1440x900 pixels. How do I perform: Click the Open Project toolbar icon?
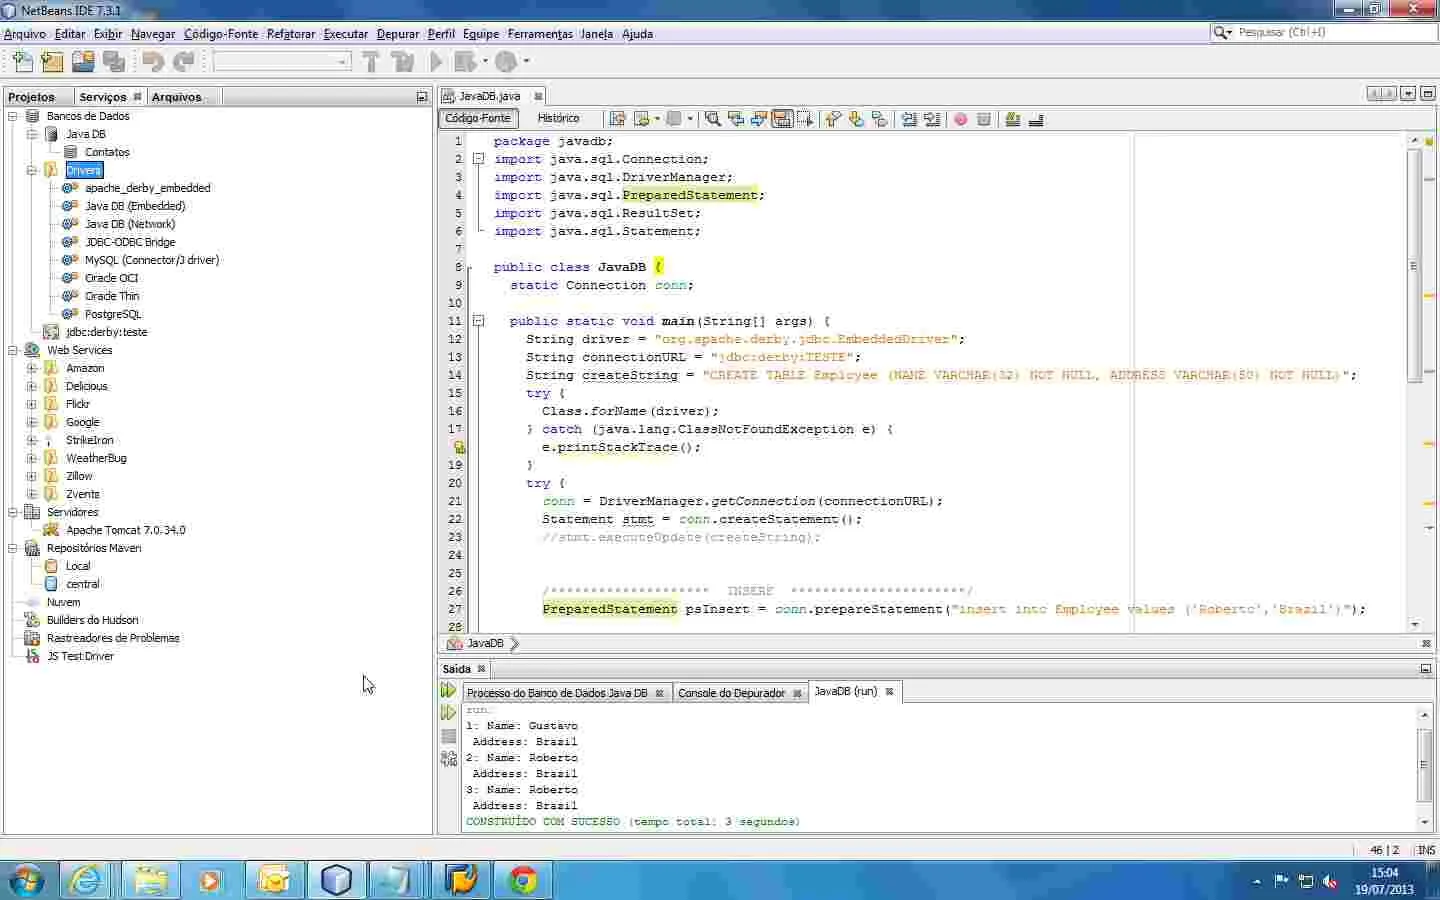pyautogui.click(x=83, y=62)
